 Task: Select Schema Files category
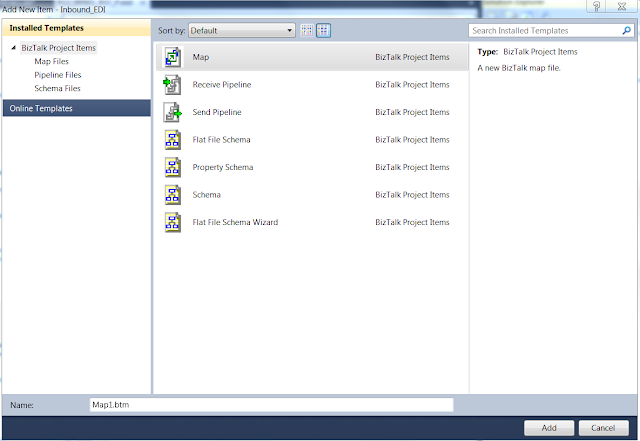57,88
